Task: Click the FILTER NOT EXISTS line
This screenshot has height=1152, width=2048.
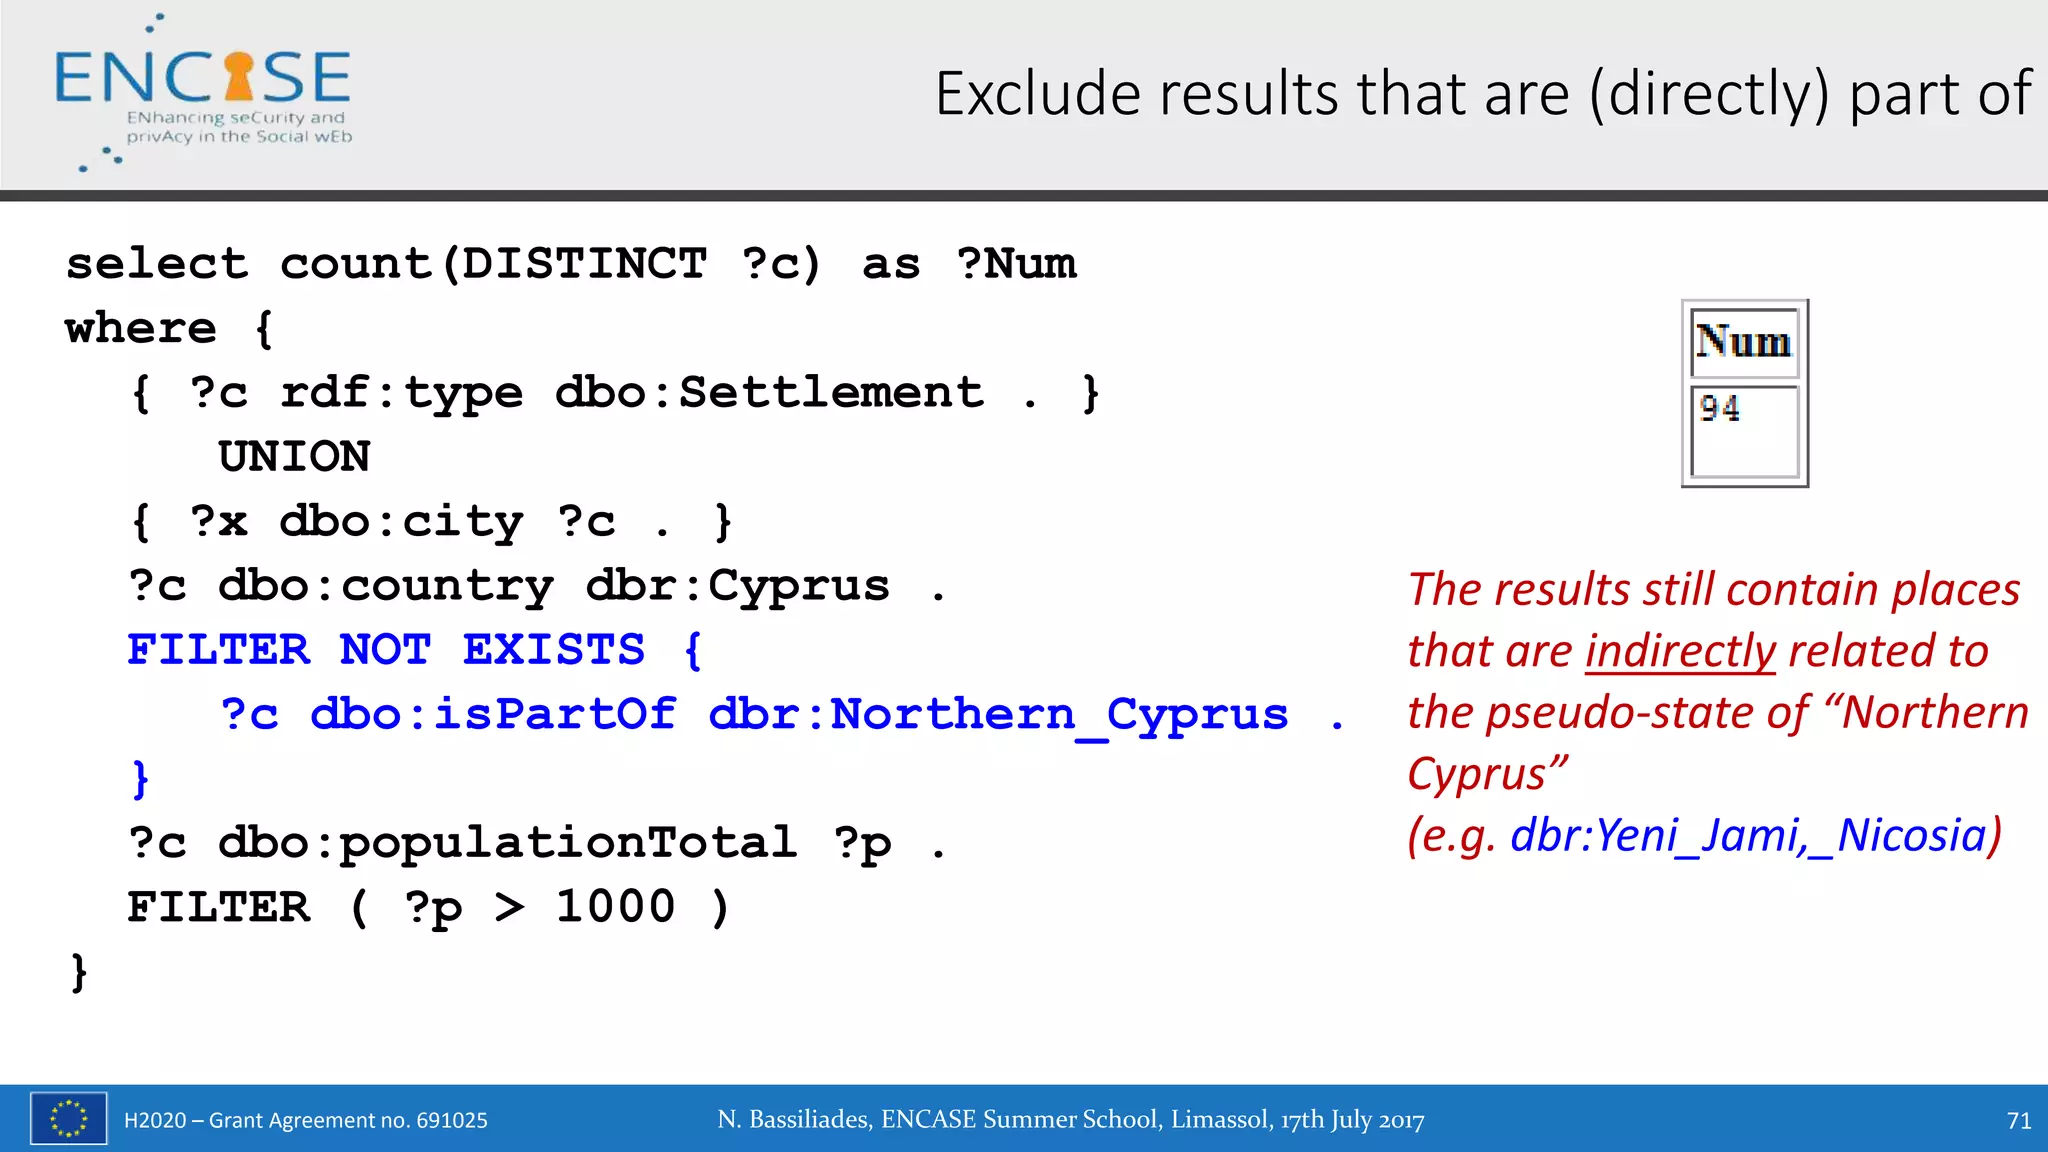Action: point(415,650)
